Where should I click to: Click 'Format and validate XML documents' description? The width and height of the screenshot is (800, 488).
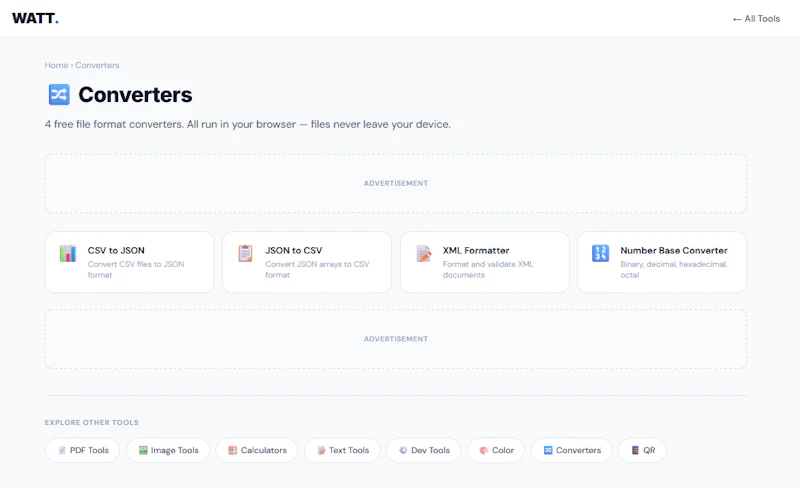click(488, 270)
